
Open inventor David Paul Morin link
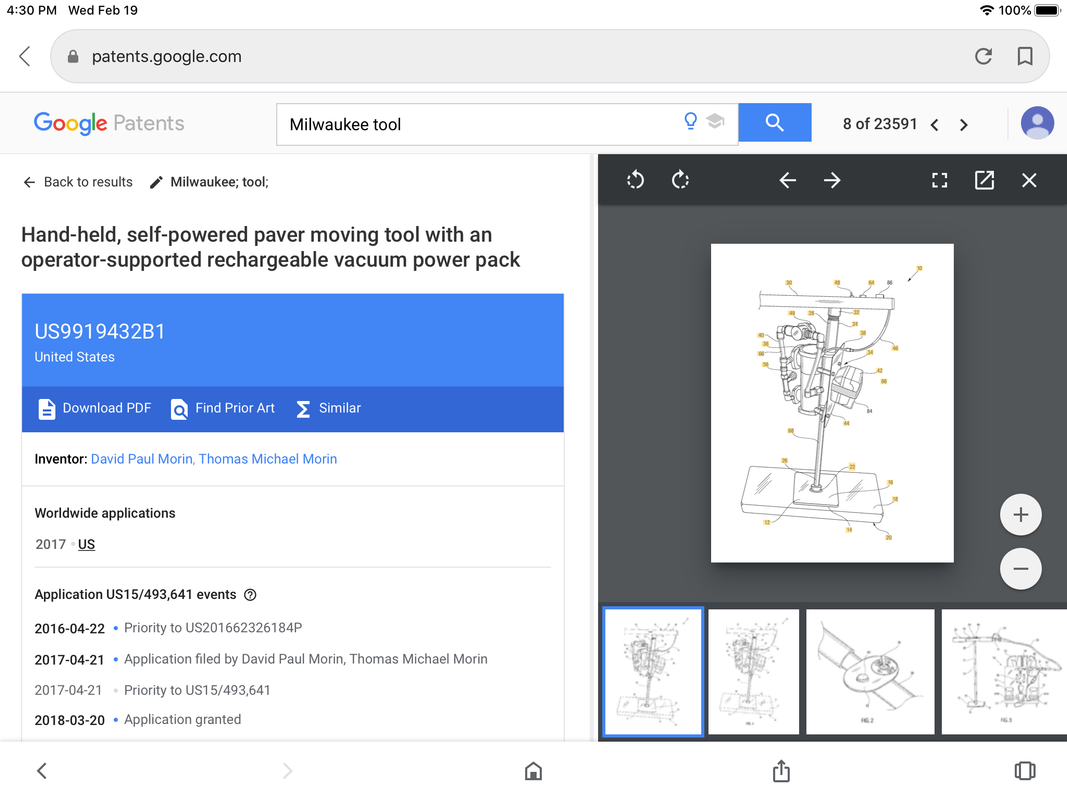point(142,459)
